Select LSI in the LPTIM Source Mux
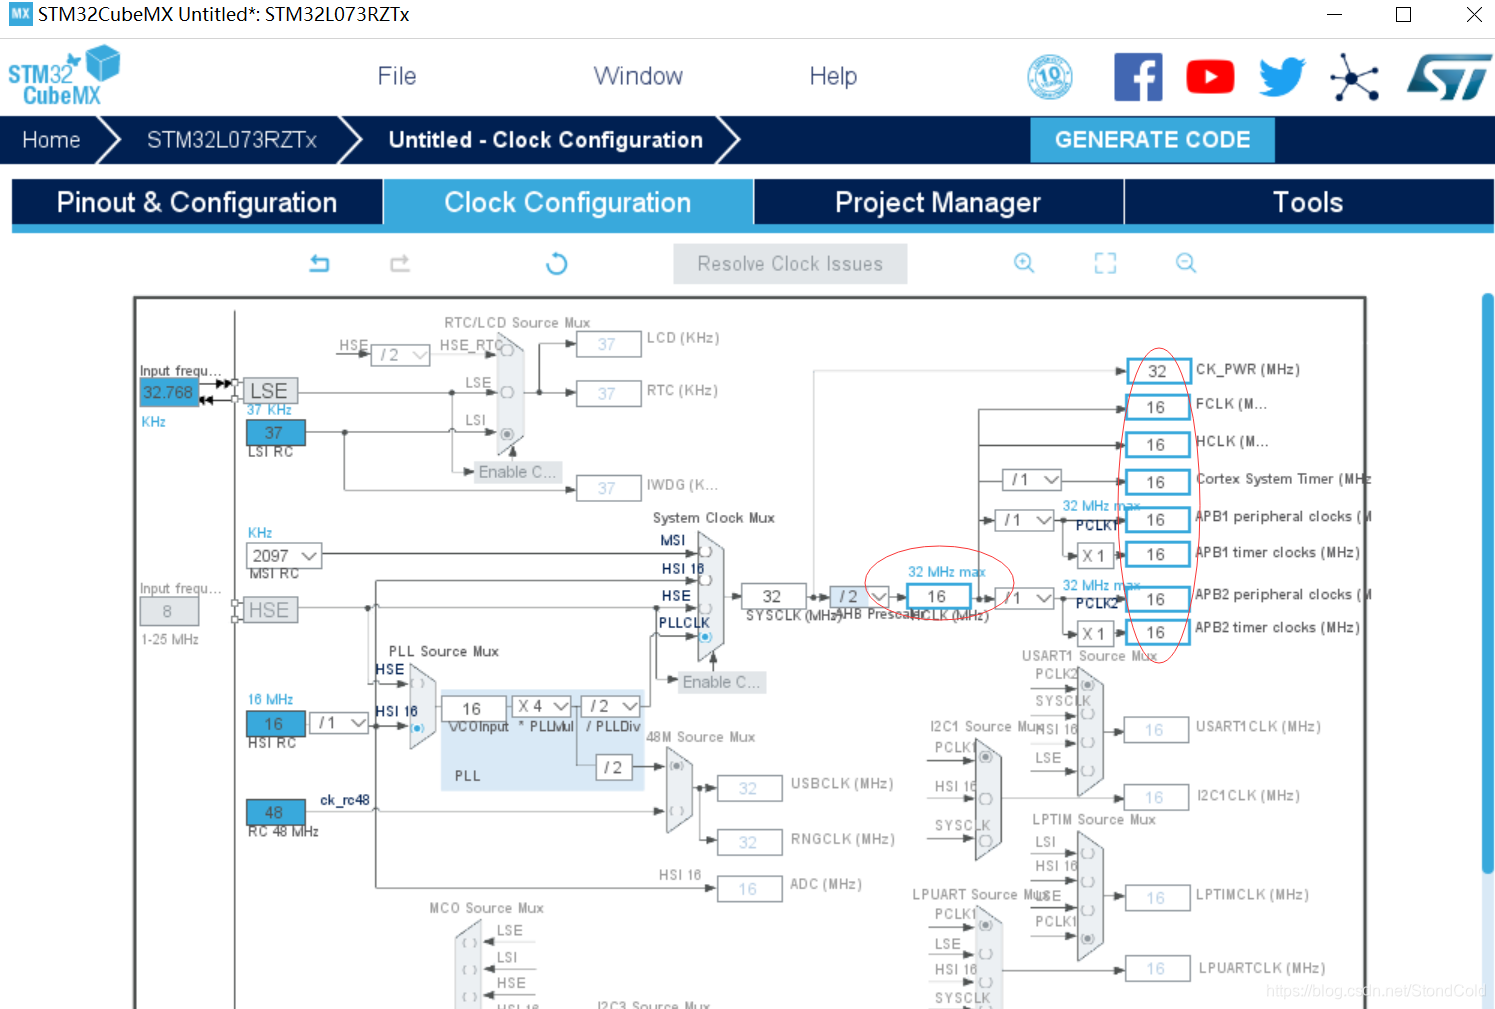The image size is (1495, 1009). point(1087,853)
